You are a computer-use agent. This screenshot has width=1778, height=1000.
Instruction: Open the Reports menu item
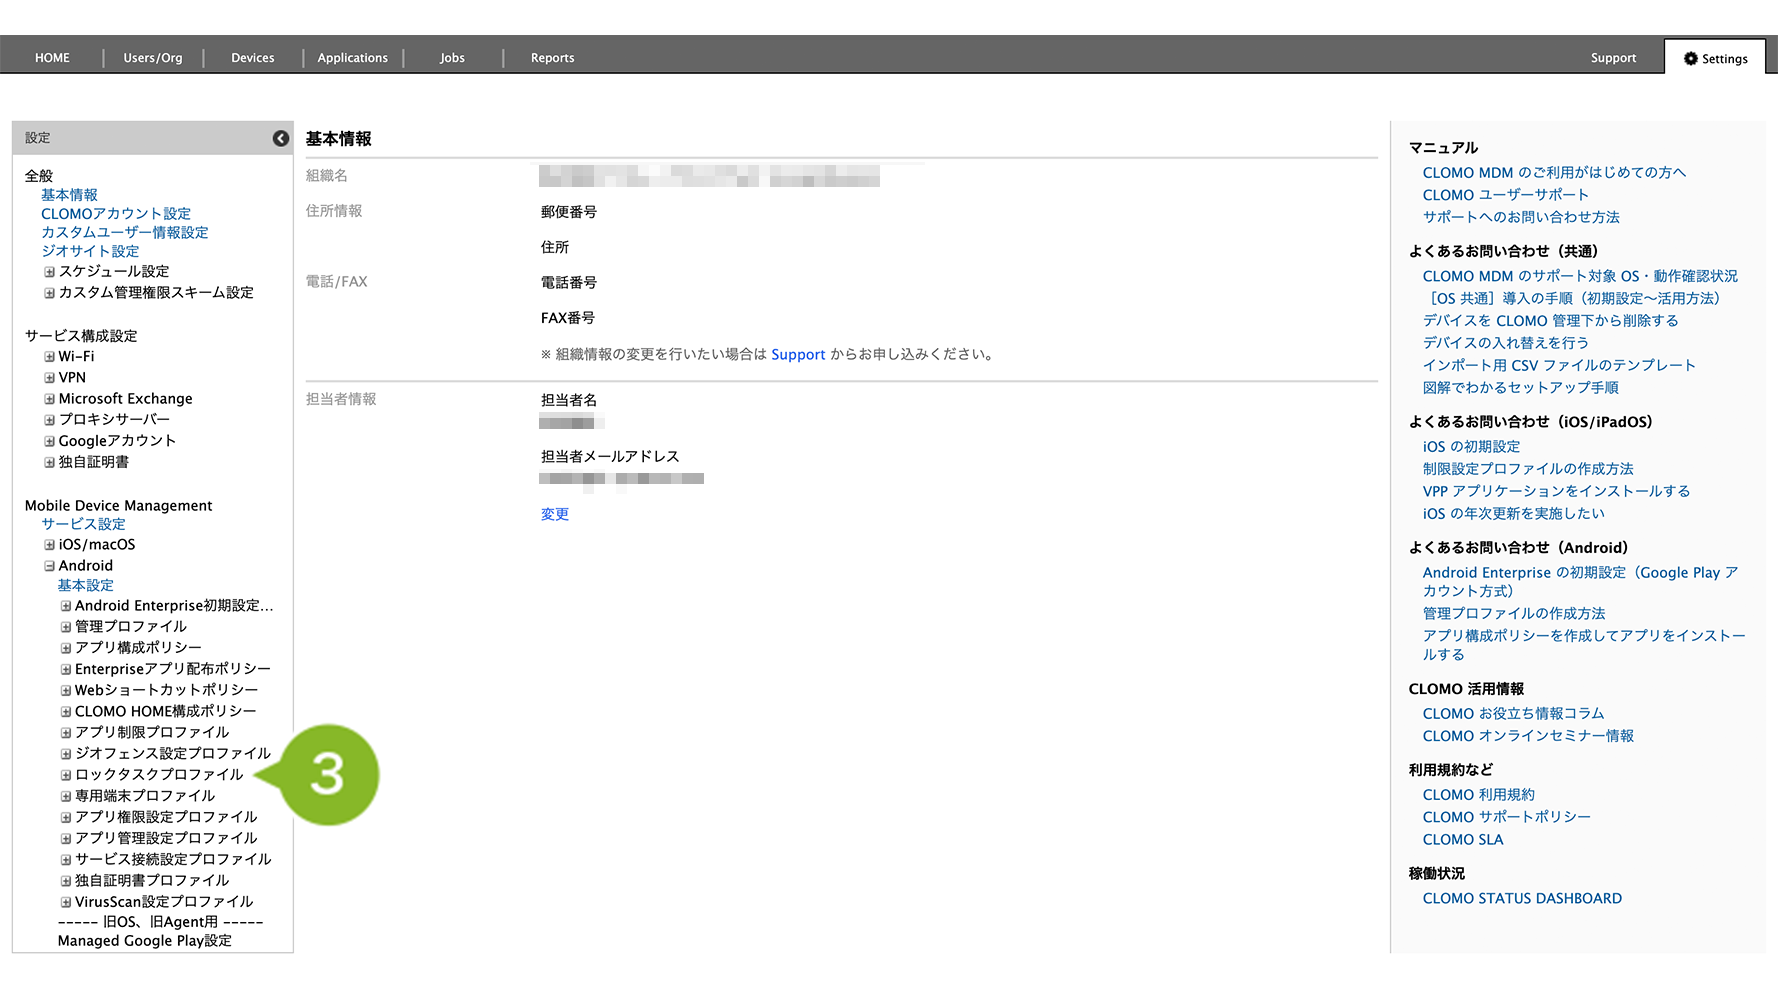point(552,58)
